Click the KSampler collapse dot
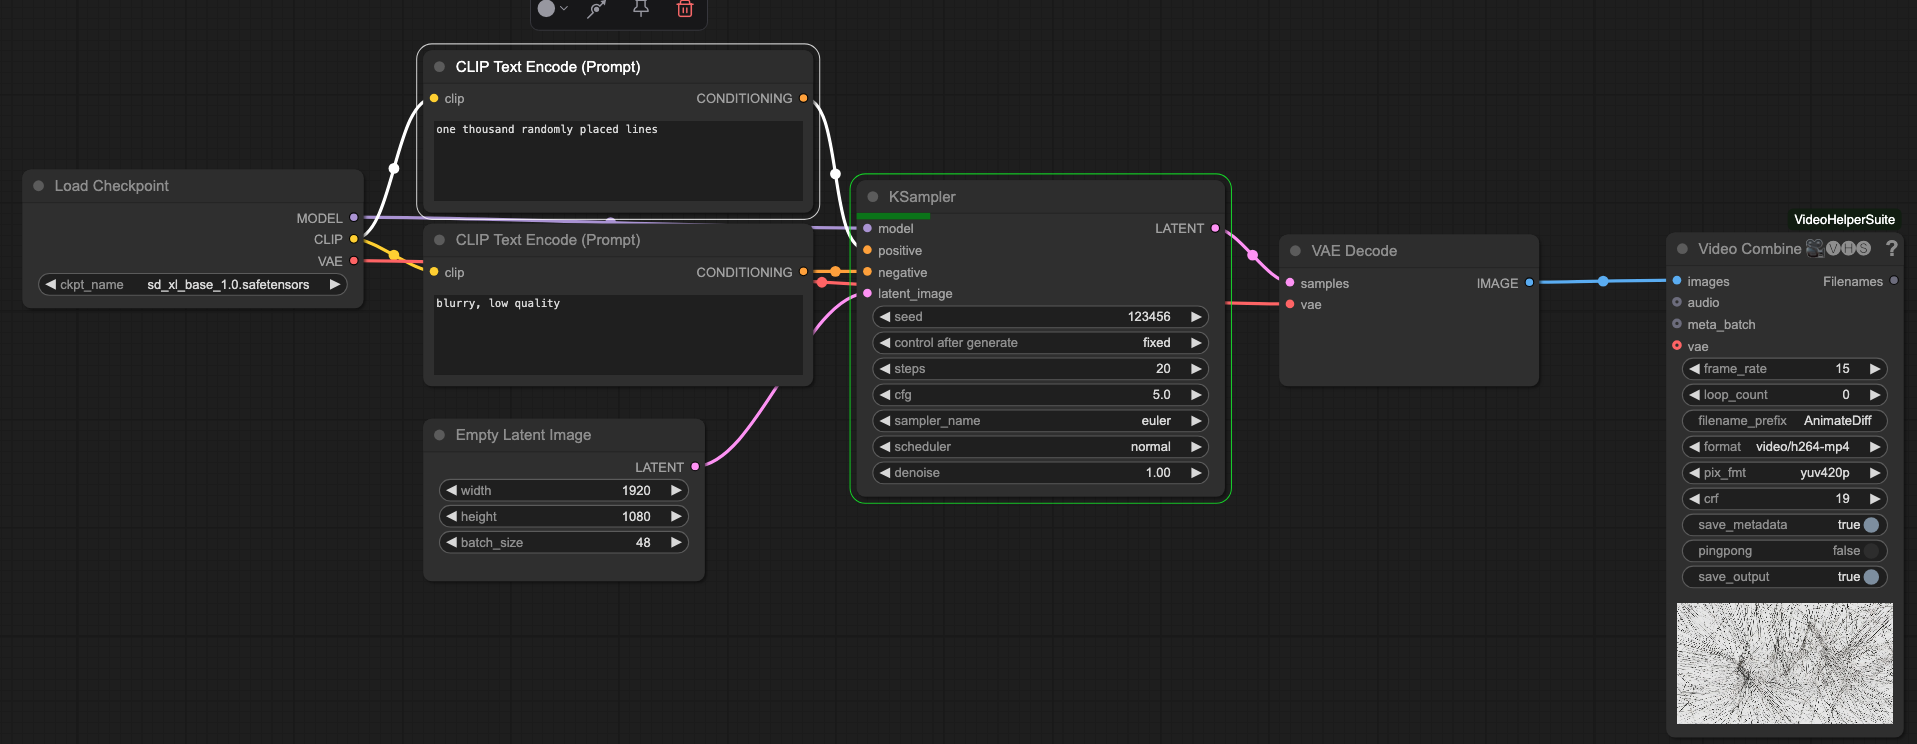 pos(873,197)
